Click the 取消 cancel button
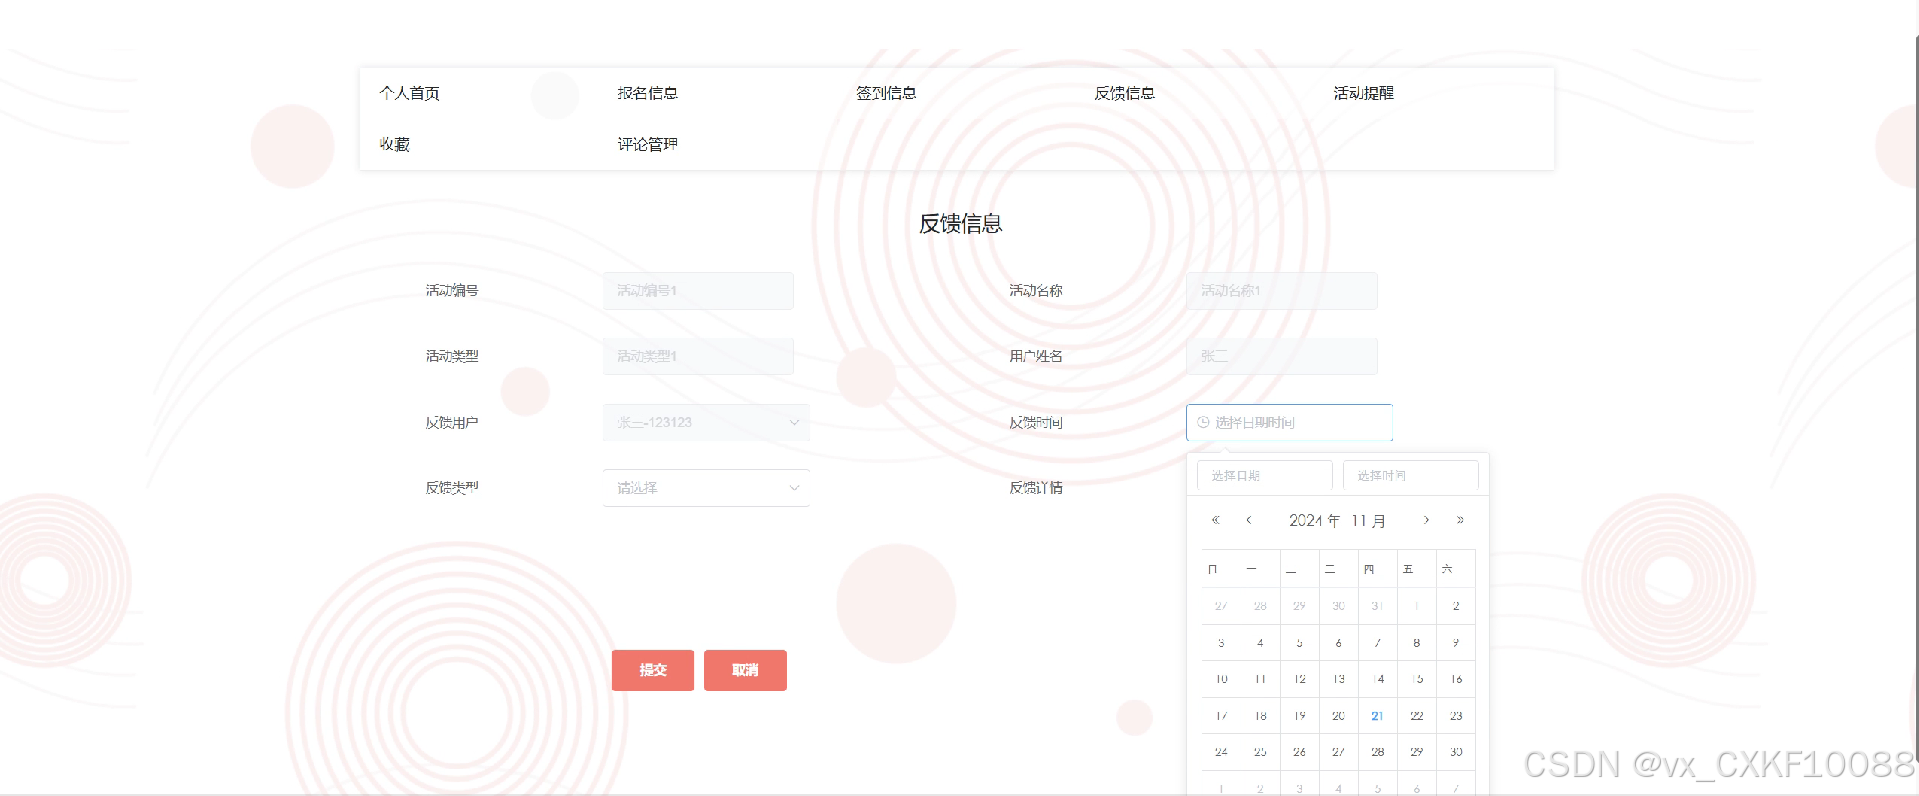Image resolution: width=1919 pixels, height=796 pixels. click(745, 670)
